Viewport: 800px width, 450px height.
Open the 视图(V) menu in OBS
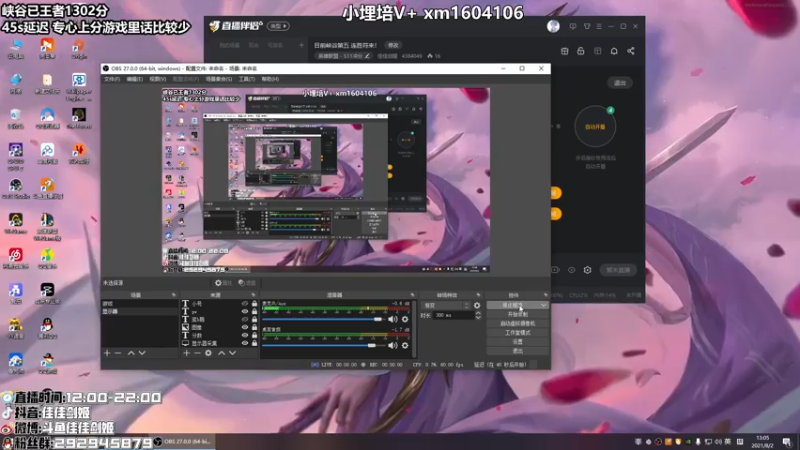click(x=158, y=79)
